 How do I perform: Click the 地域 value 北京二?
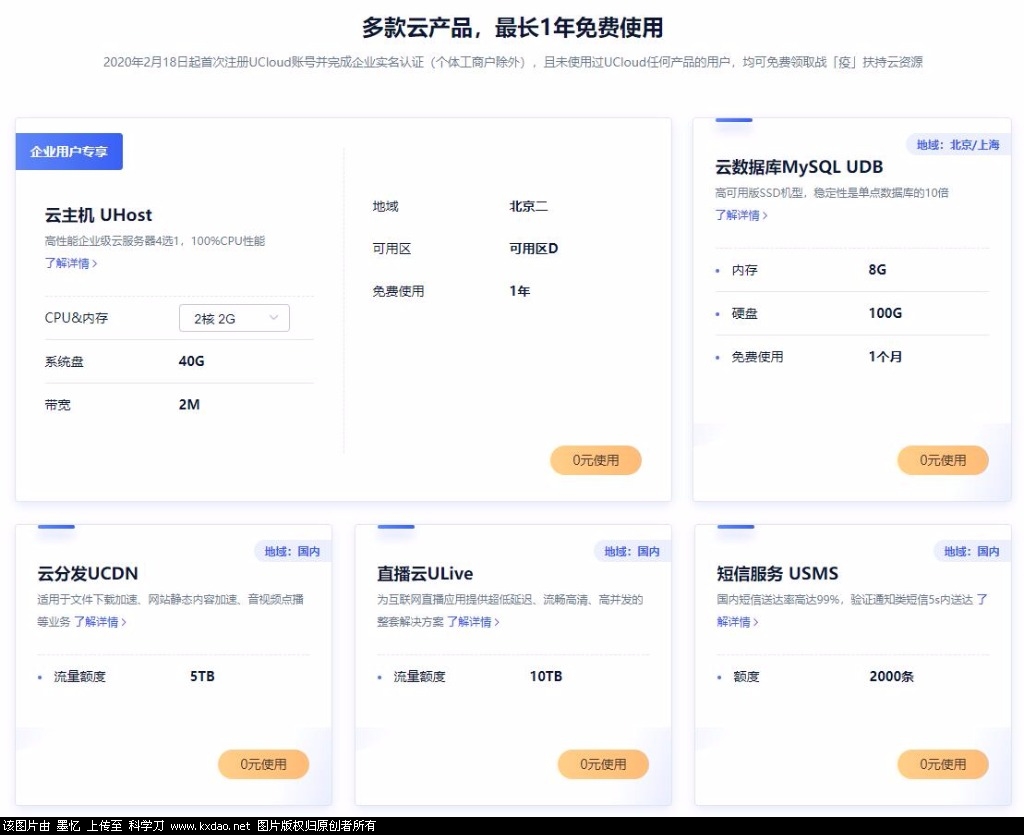click(528, 206)
